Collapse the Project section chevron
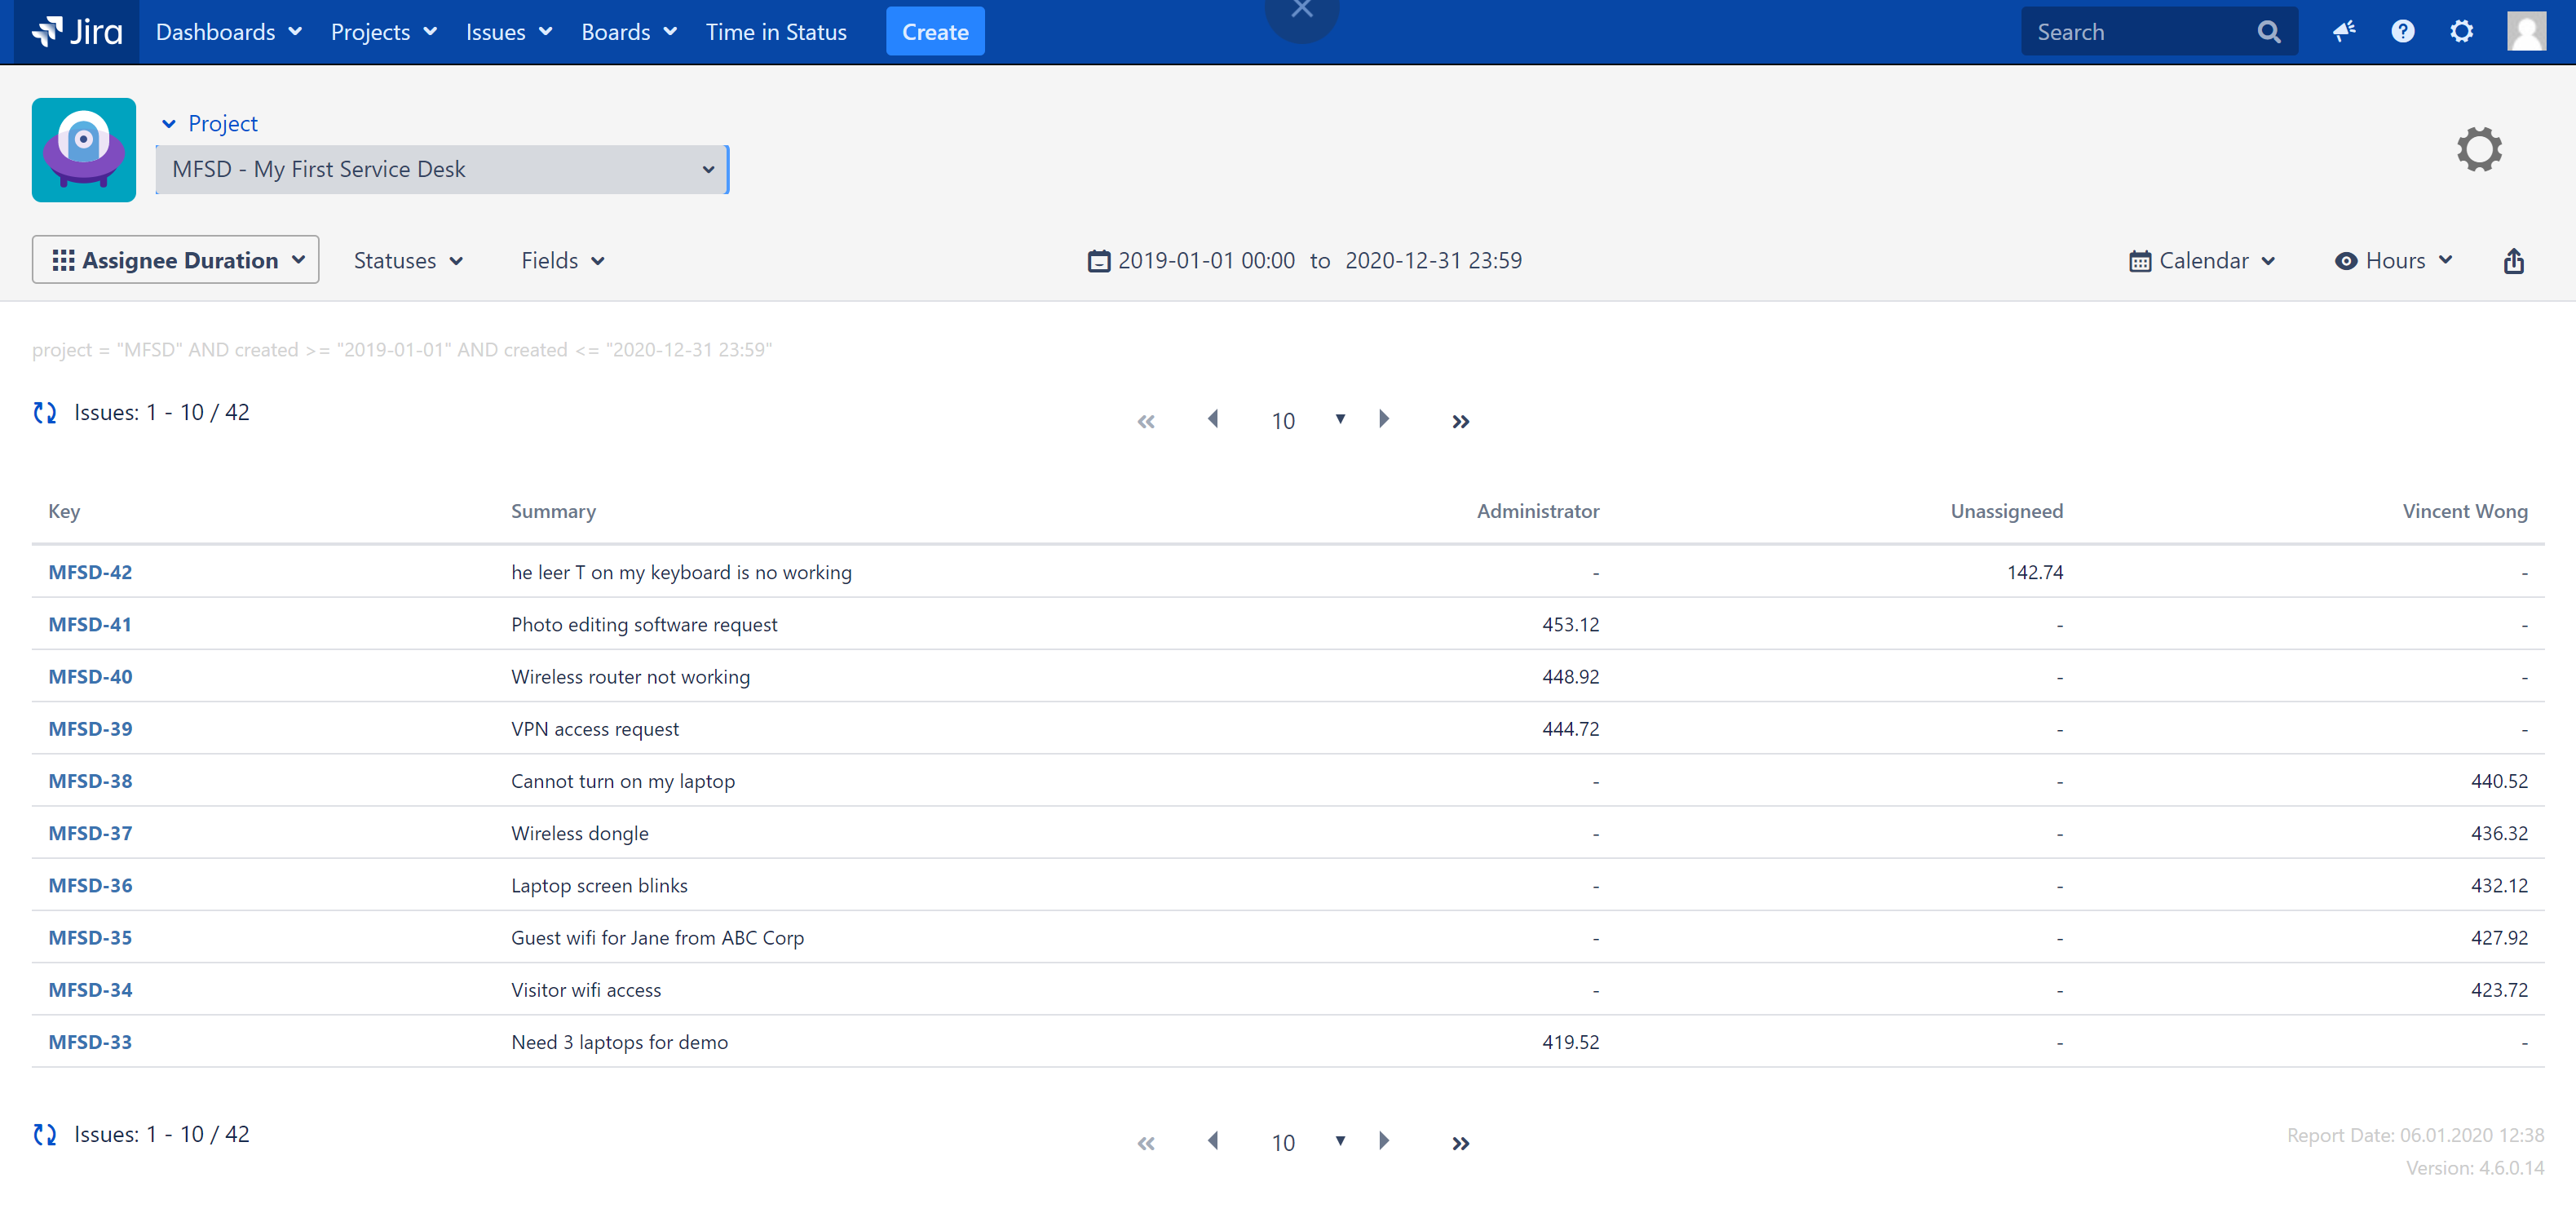The image size is (2576, 1213). click(x=169, y=124)
